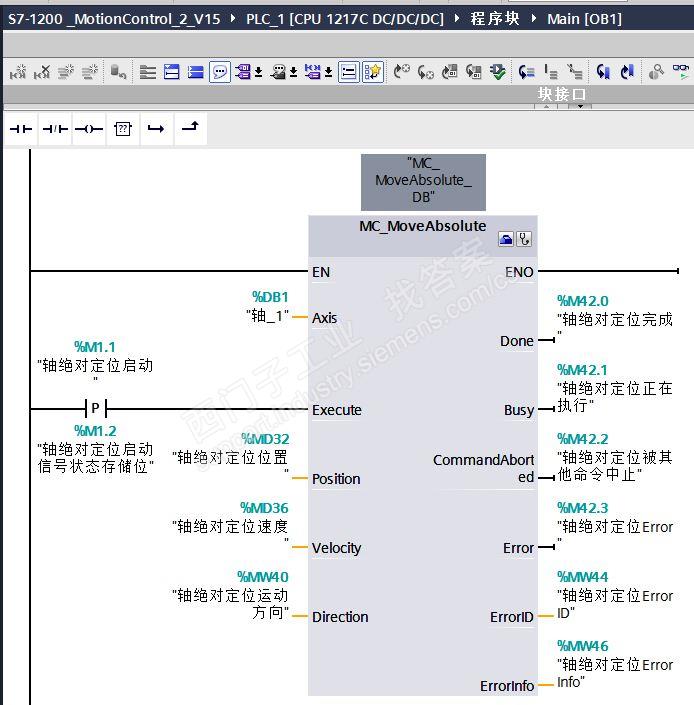Image resolution: width=694 pixels, height=705 pixels.
Task: Click navigate to specific line icon
Action: (x=526, y=72)
